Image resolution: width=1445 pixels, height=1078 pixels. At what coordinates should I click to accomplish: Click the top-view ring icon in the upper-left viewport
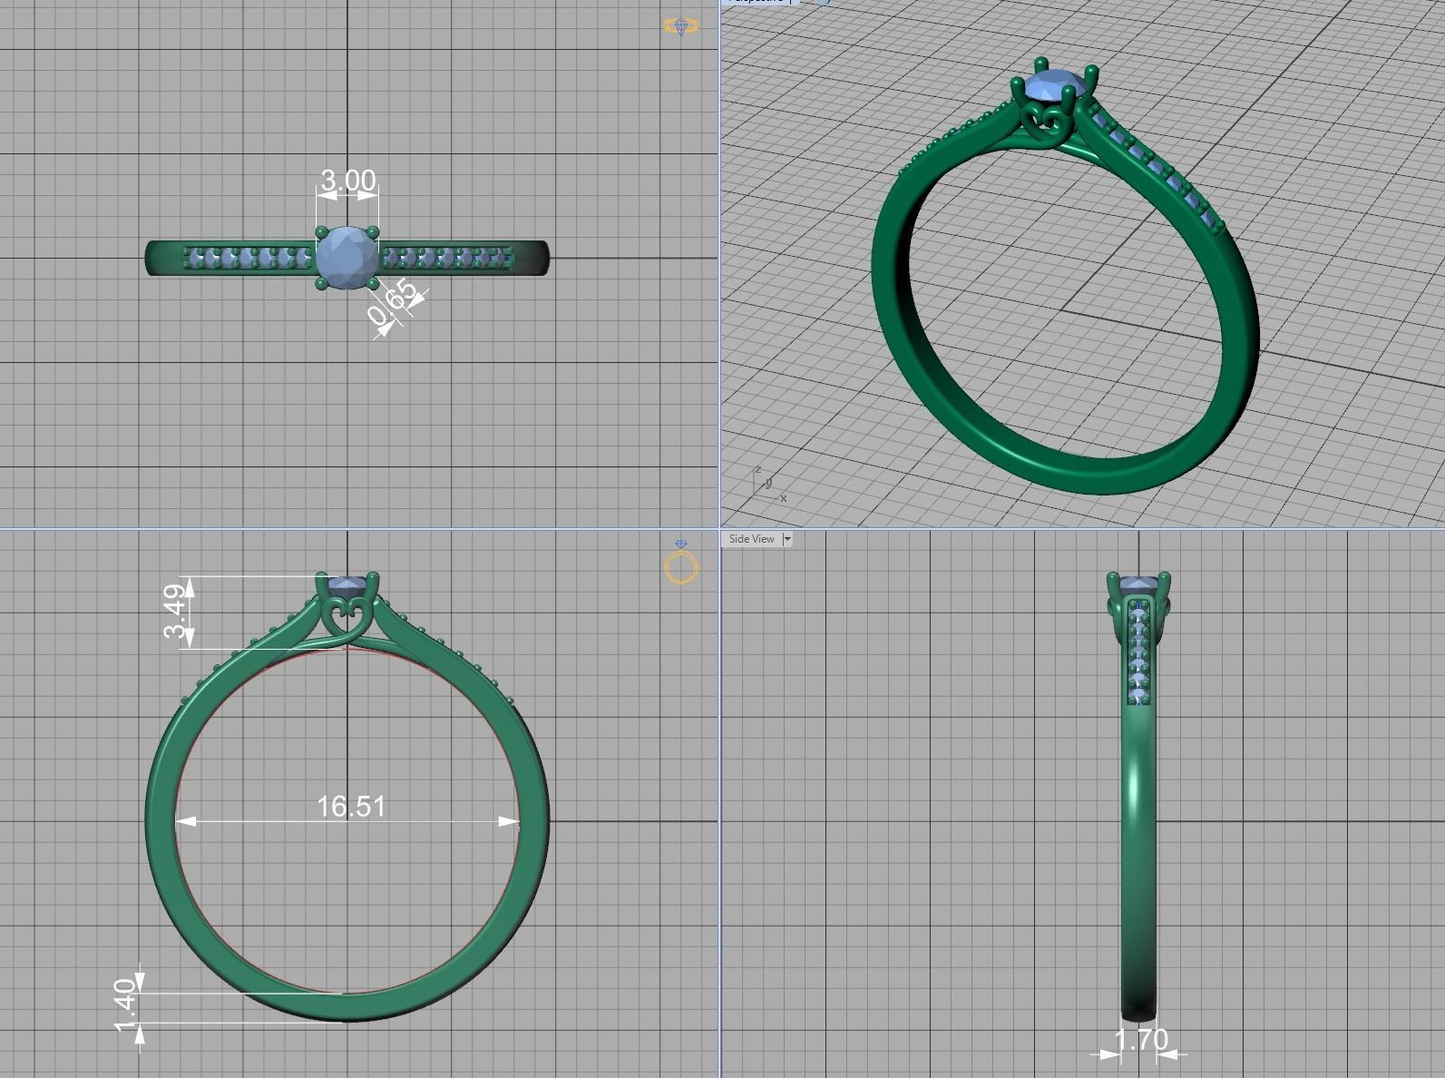pos(681,26)
